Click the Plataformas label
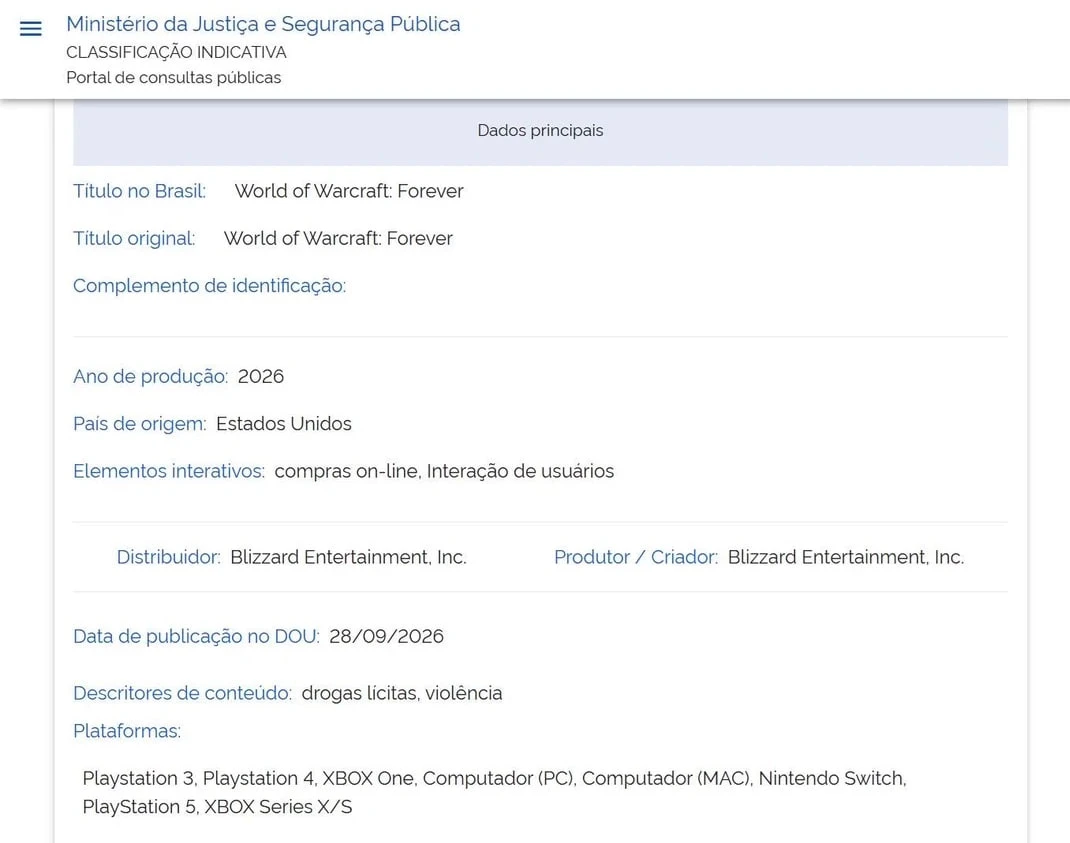This screenshot has height=843, width=1070. pyautogui.click(x=127, y=731)
